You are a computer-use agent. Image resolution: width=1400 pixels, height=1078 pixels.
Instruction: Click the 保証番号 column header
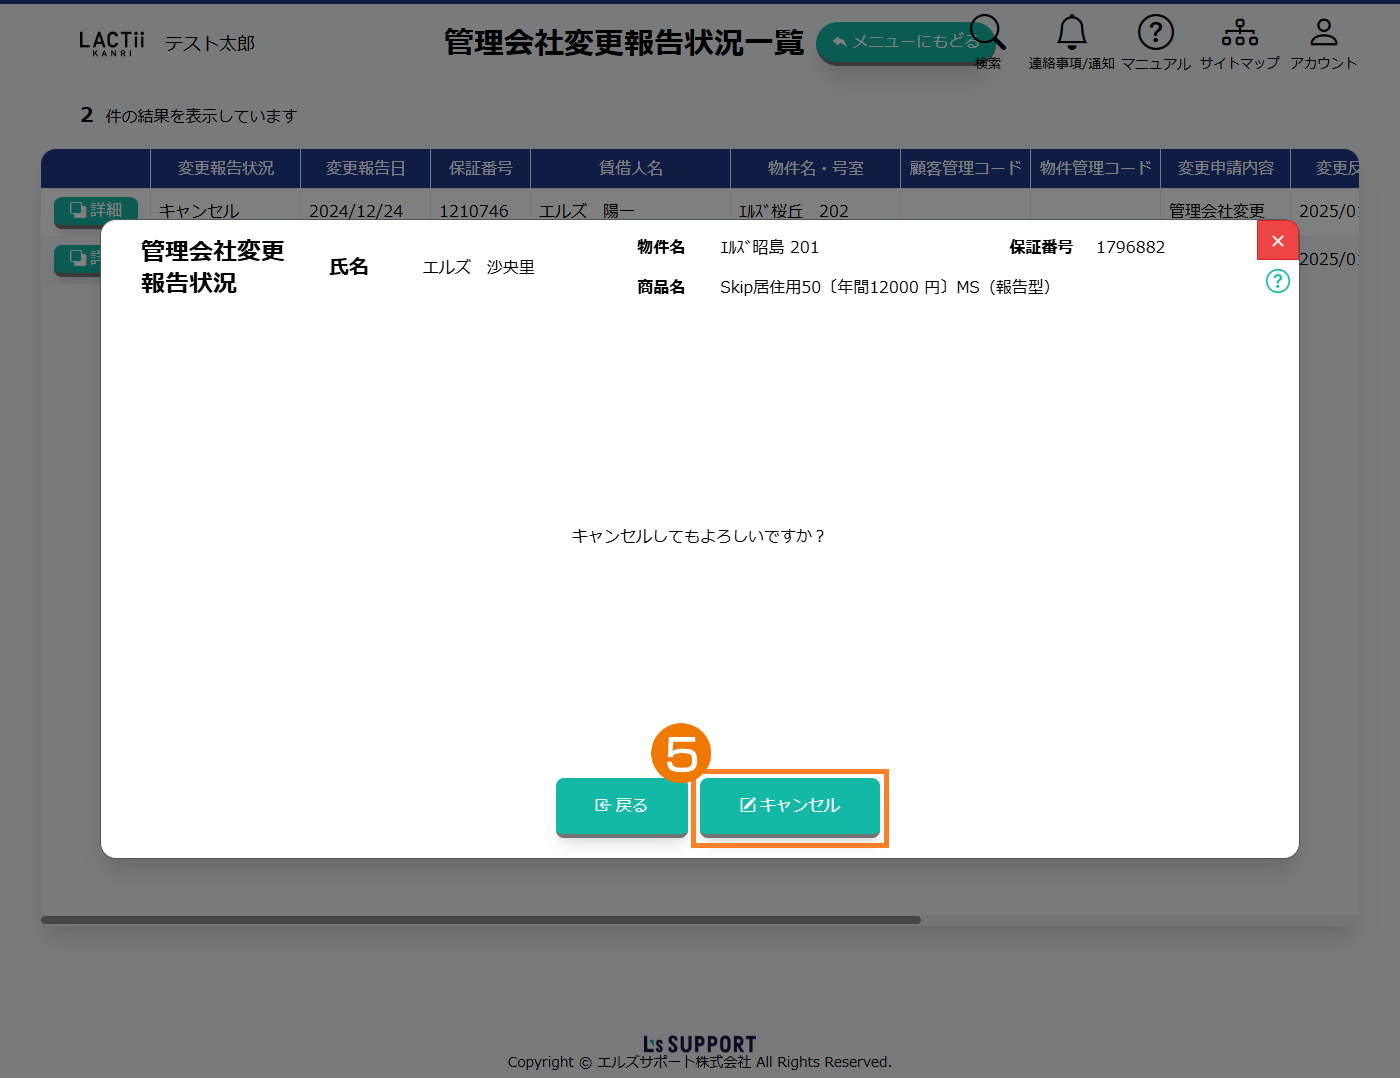(480, 168)
